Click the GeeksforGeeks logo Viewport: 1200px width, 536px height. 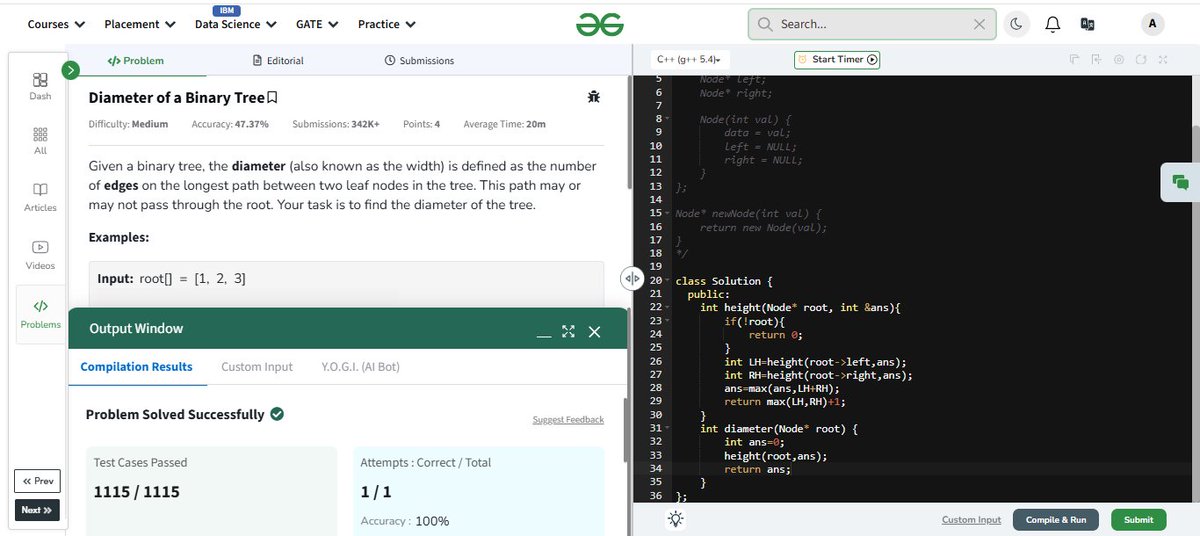tap(600, 24)
